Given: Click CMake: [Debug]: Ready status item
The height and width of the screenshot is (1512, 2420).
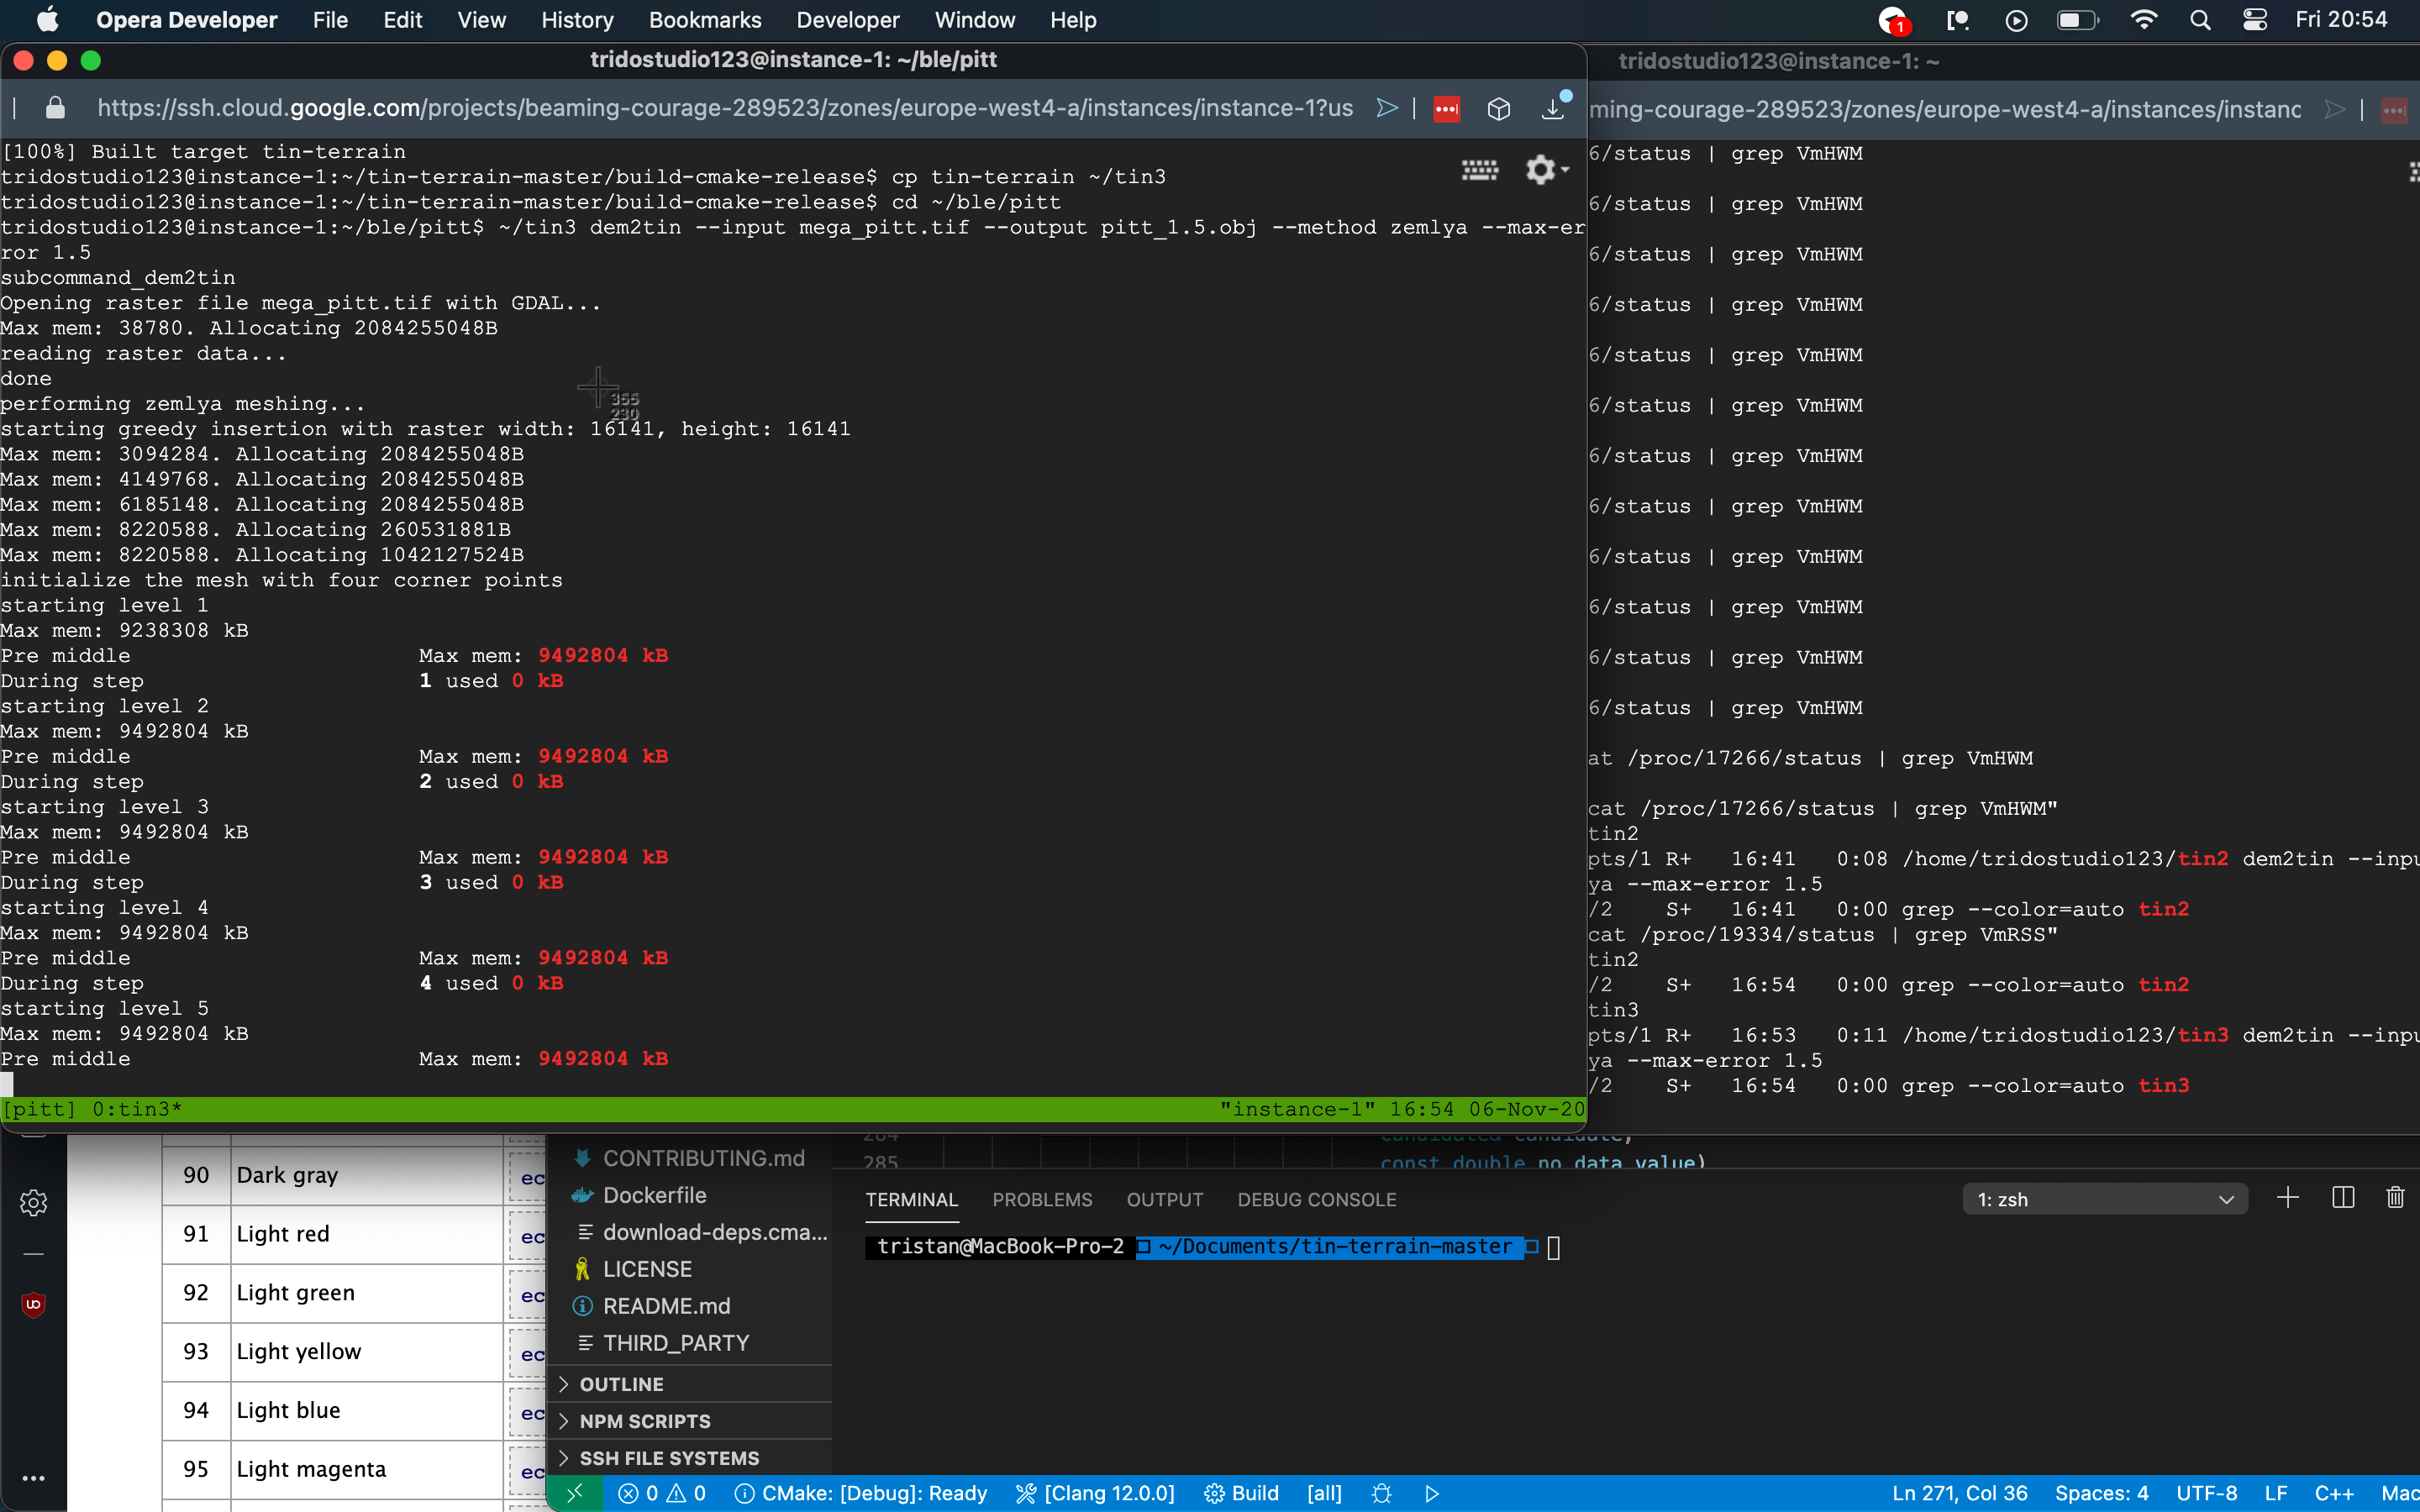Looking at the screenshot, I should tap(861, 1493).
